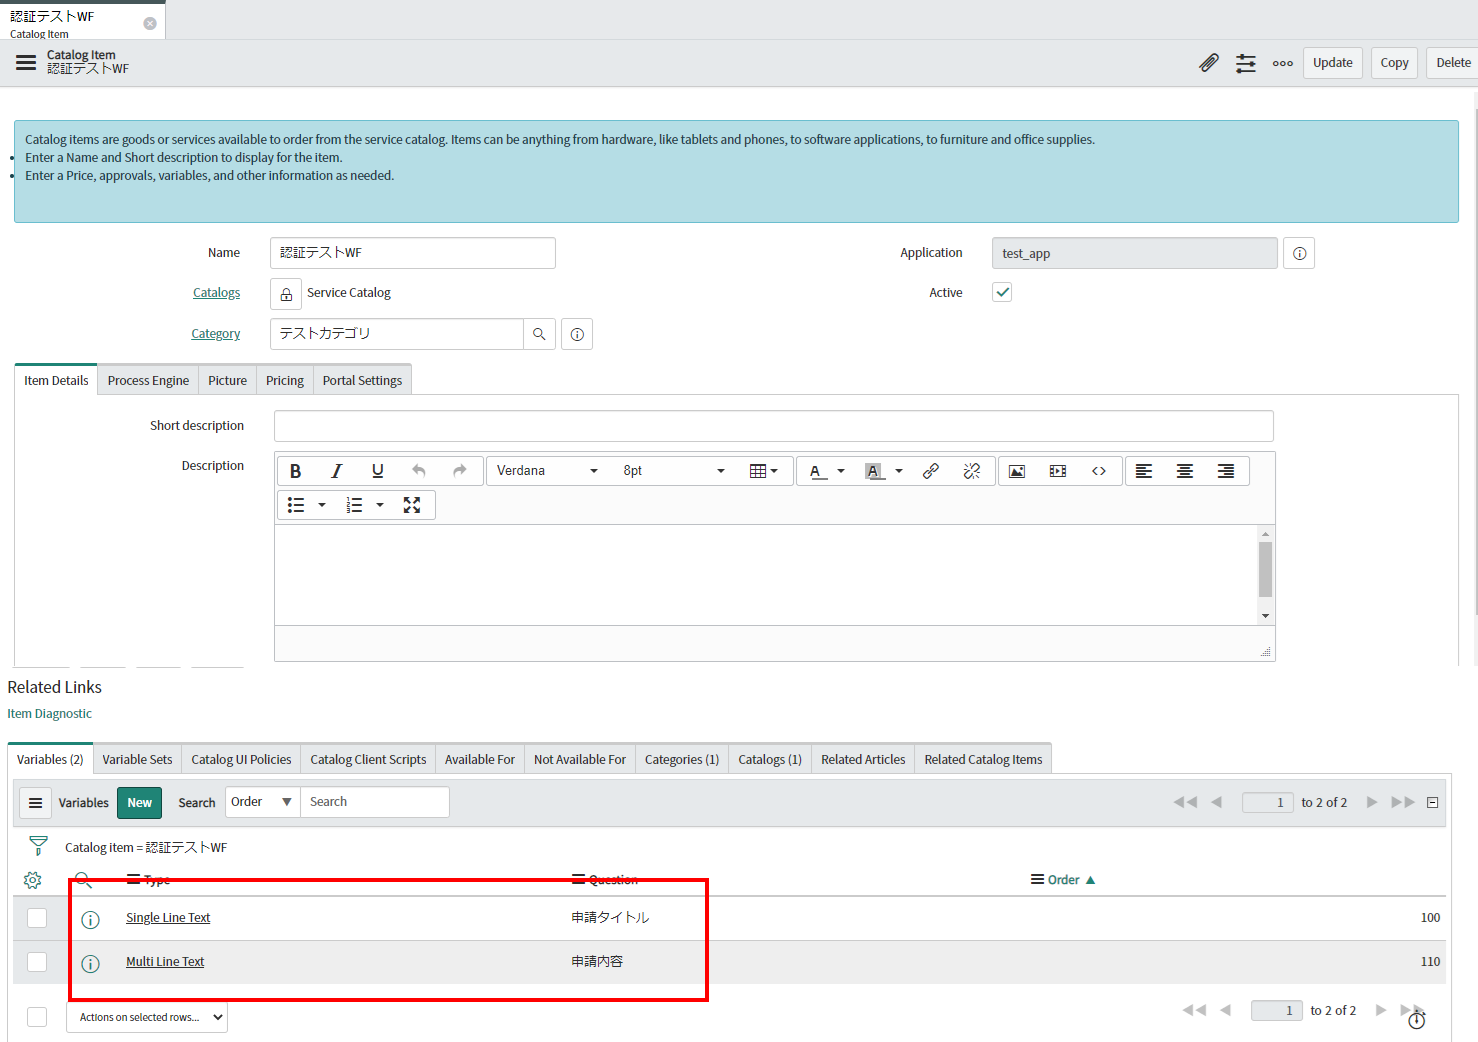Screen dimensions: 1478x1042
Task: Open the Verdana font family dropdown
Action: click(x=547, y=471)
